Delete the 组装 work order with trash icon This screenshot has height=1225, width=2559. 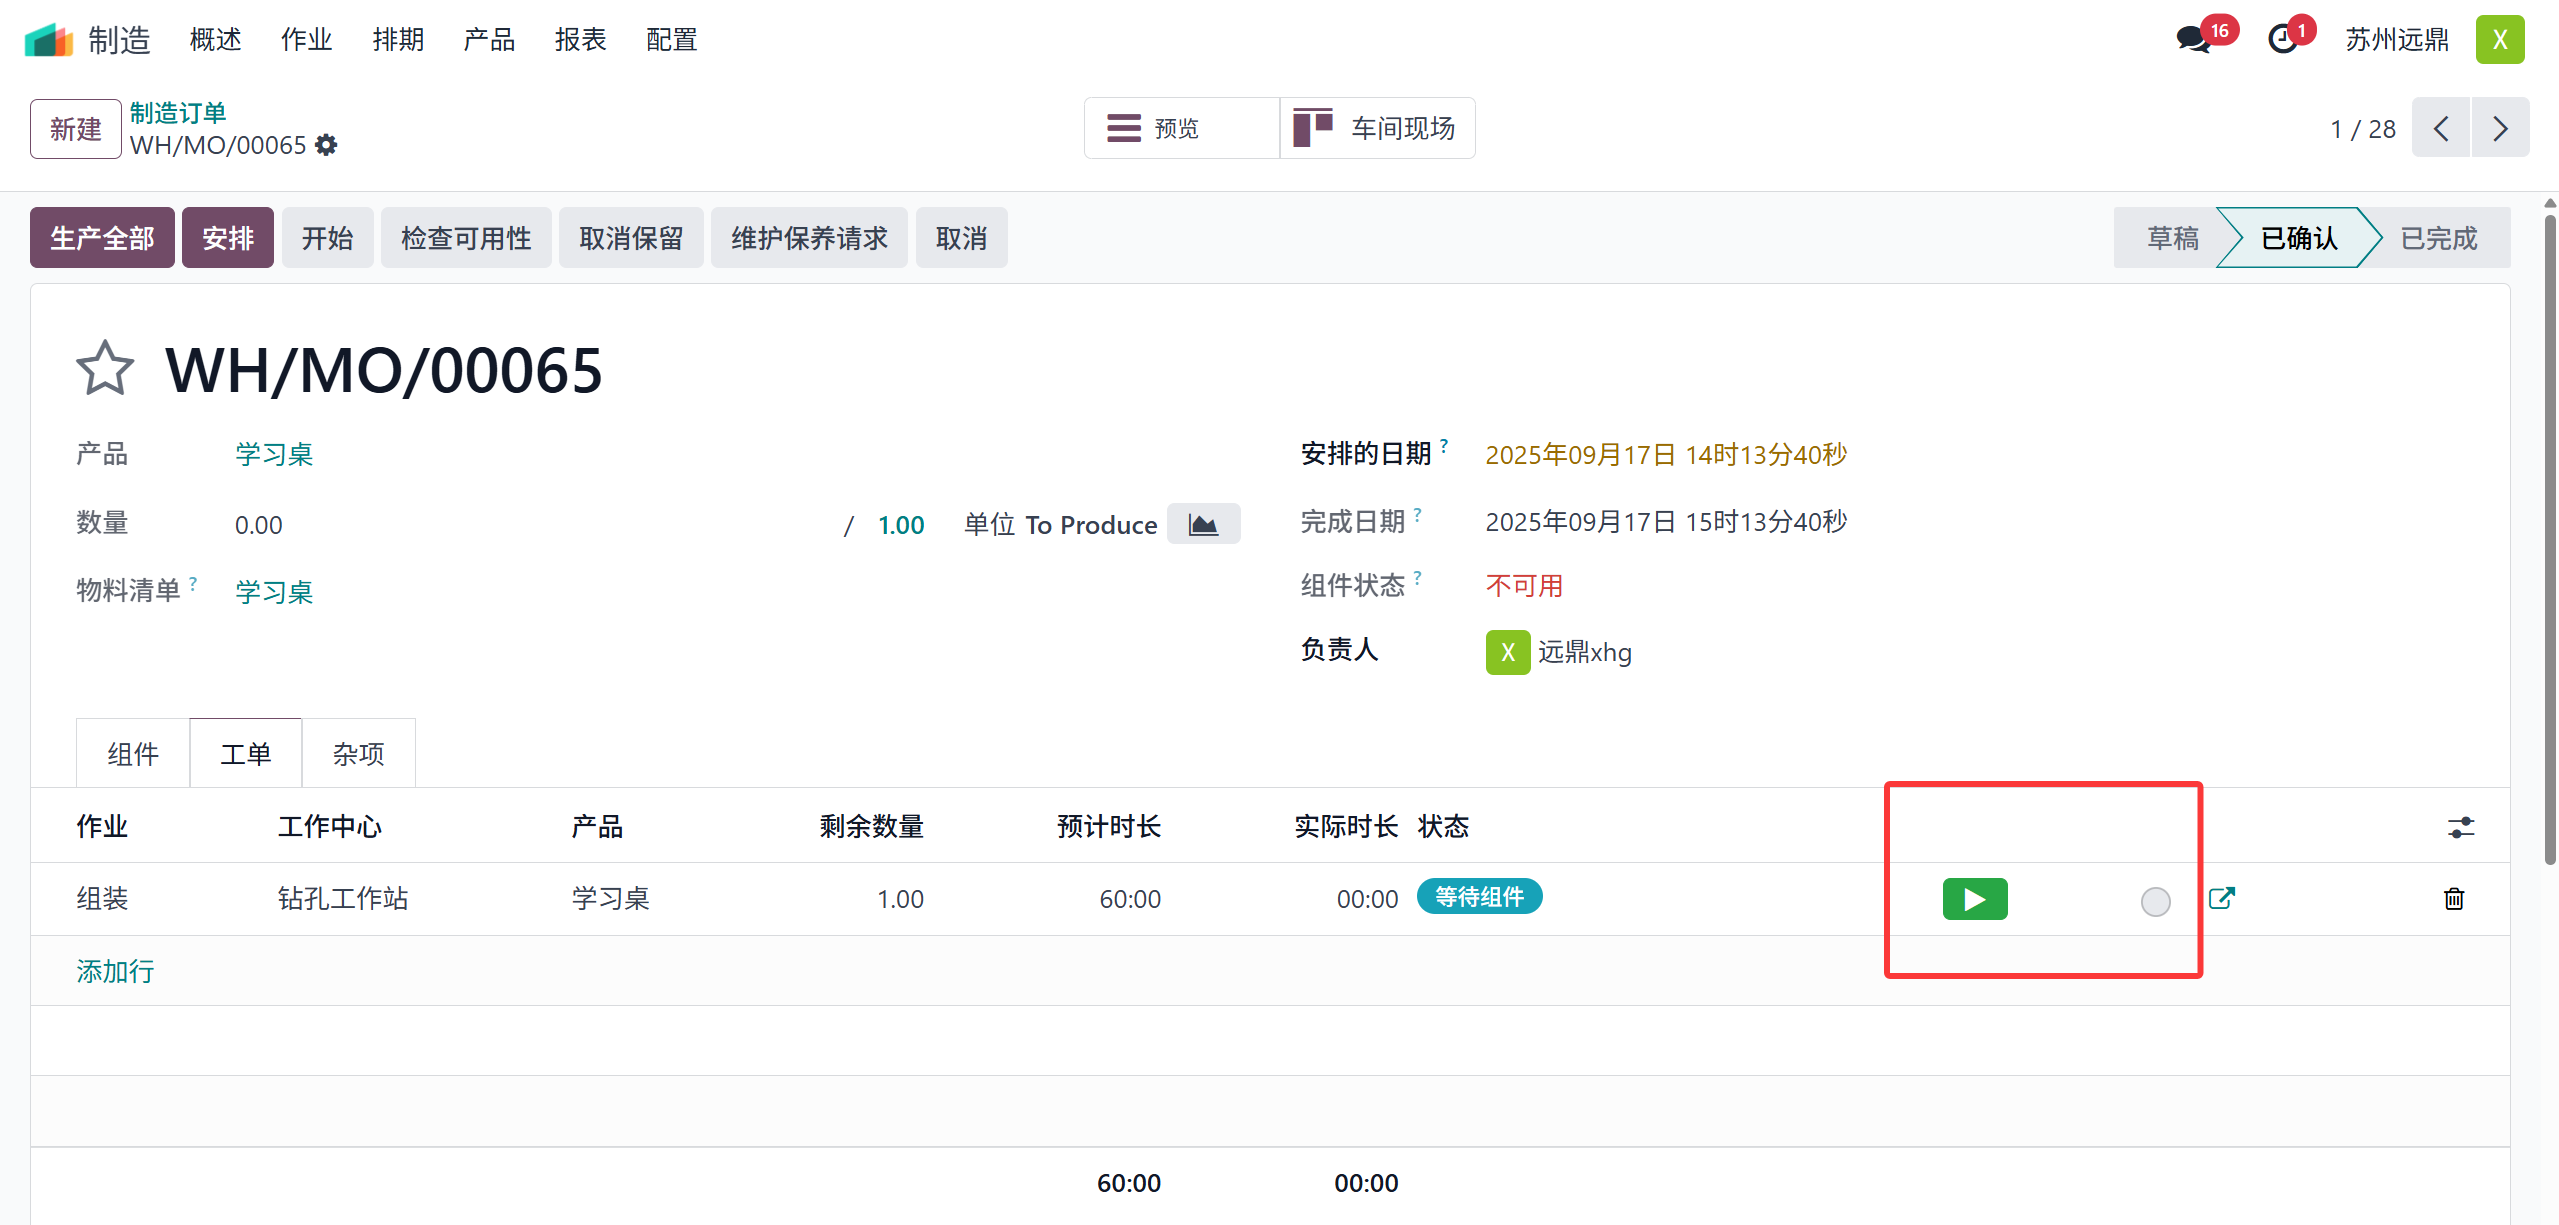pyautogui.click(x=2453, y=898)
